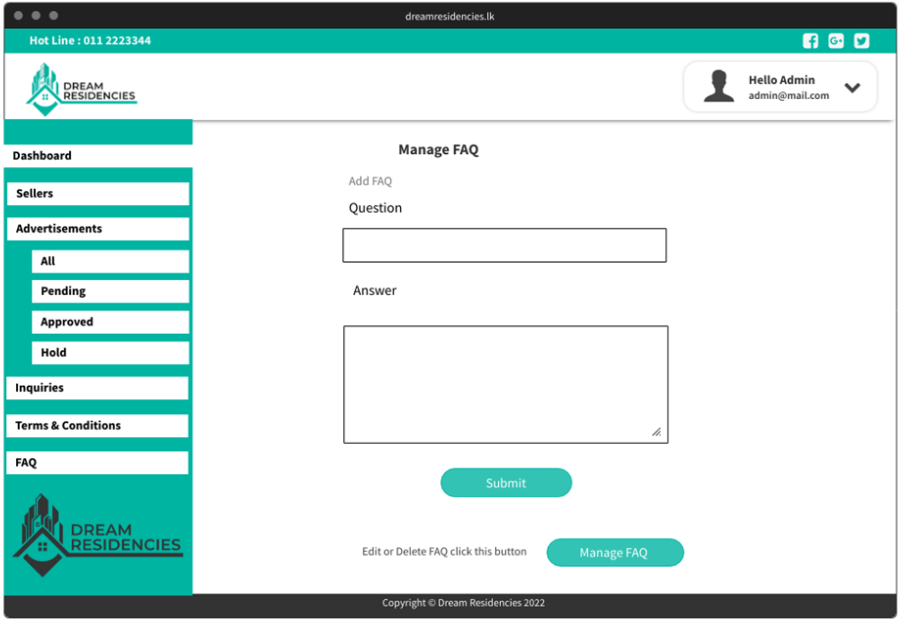Image resolution: width=901 pixels, height=622 pixels.
Task: Focus the Answer text area
Action: [506, 385]
